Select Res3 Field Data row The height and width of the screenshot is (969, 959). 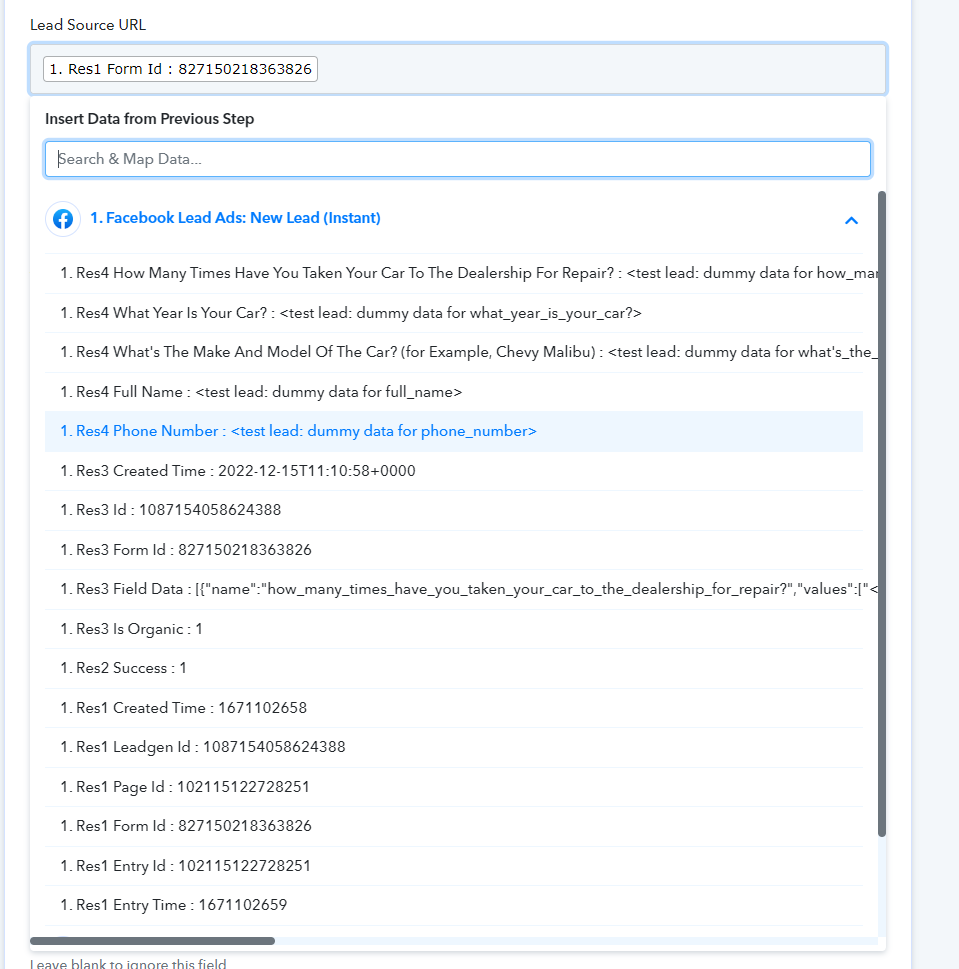454,589
